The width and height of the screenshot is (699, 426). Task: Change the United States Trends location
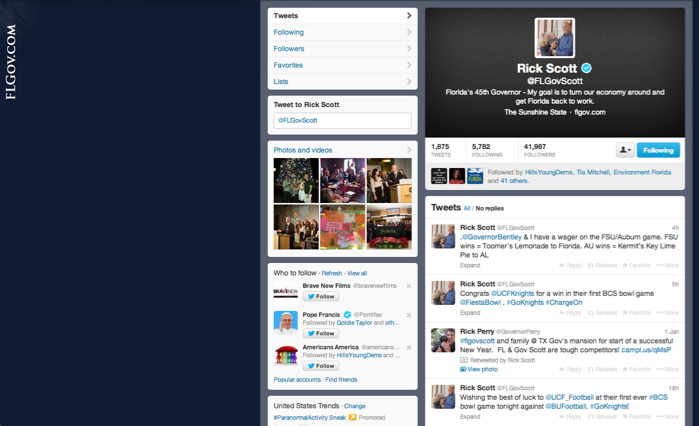point(354,406)
